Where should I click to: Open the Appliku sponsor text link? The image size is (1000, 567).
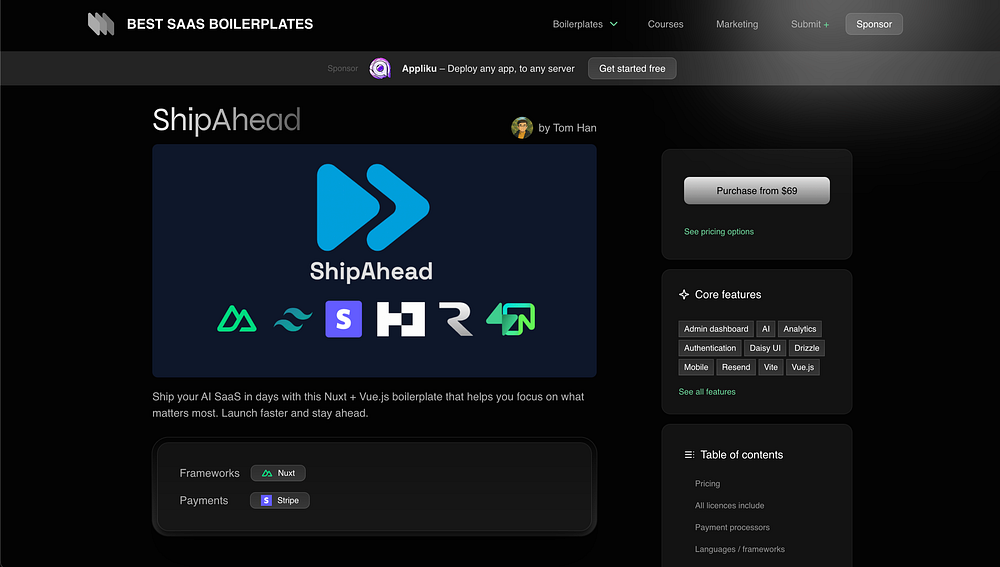tap(488, 69)
